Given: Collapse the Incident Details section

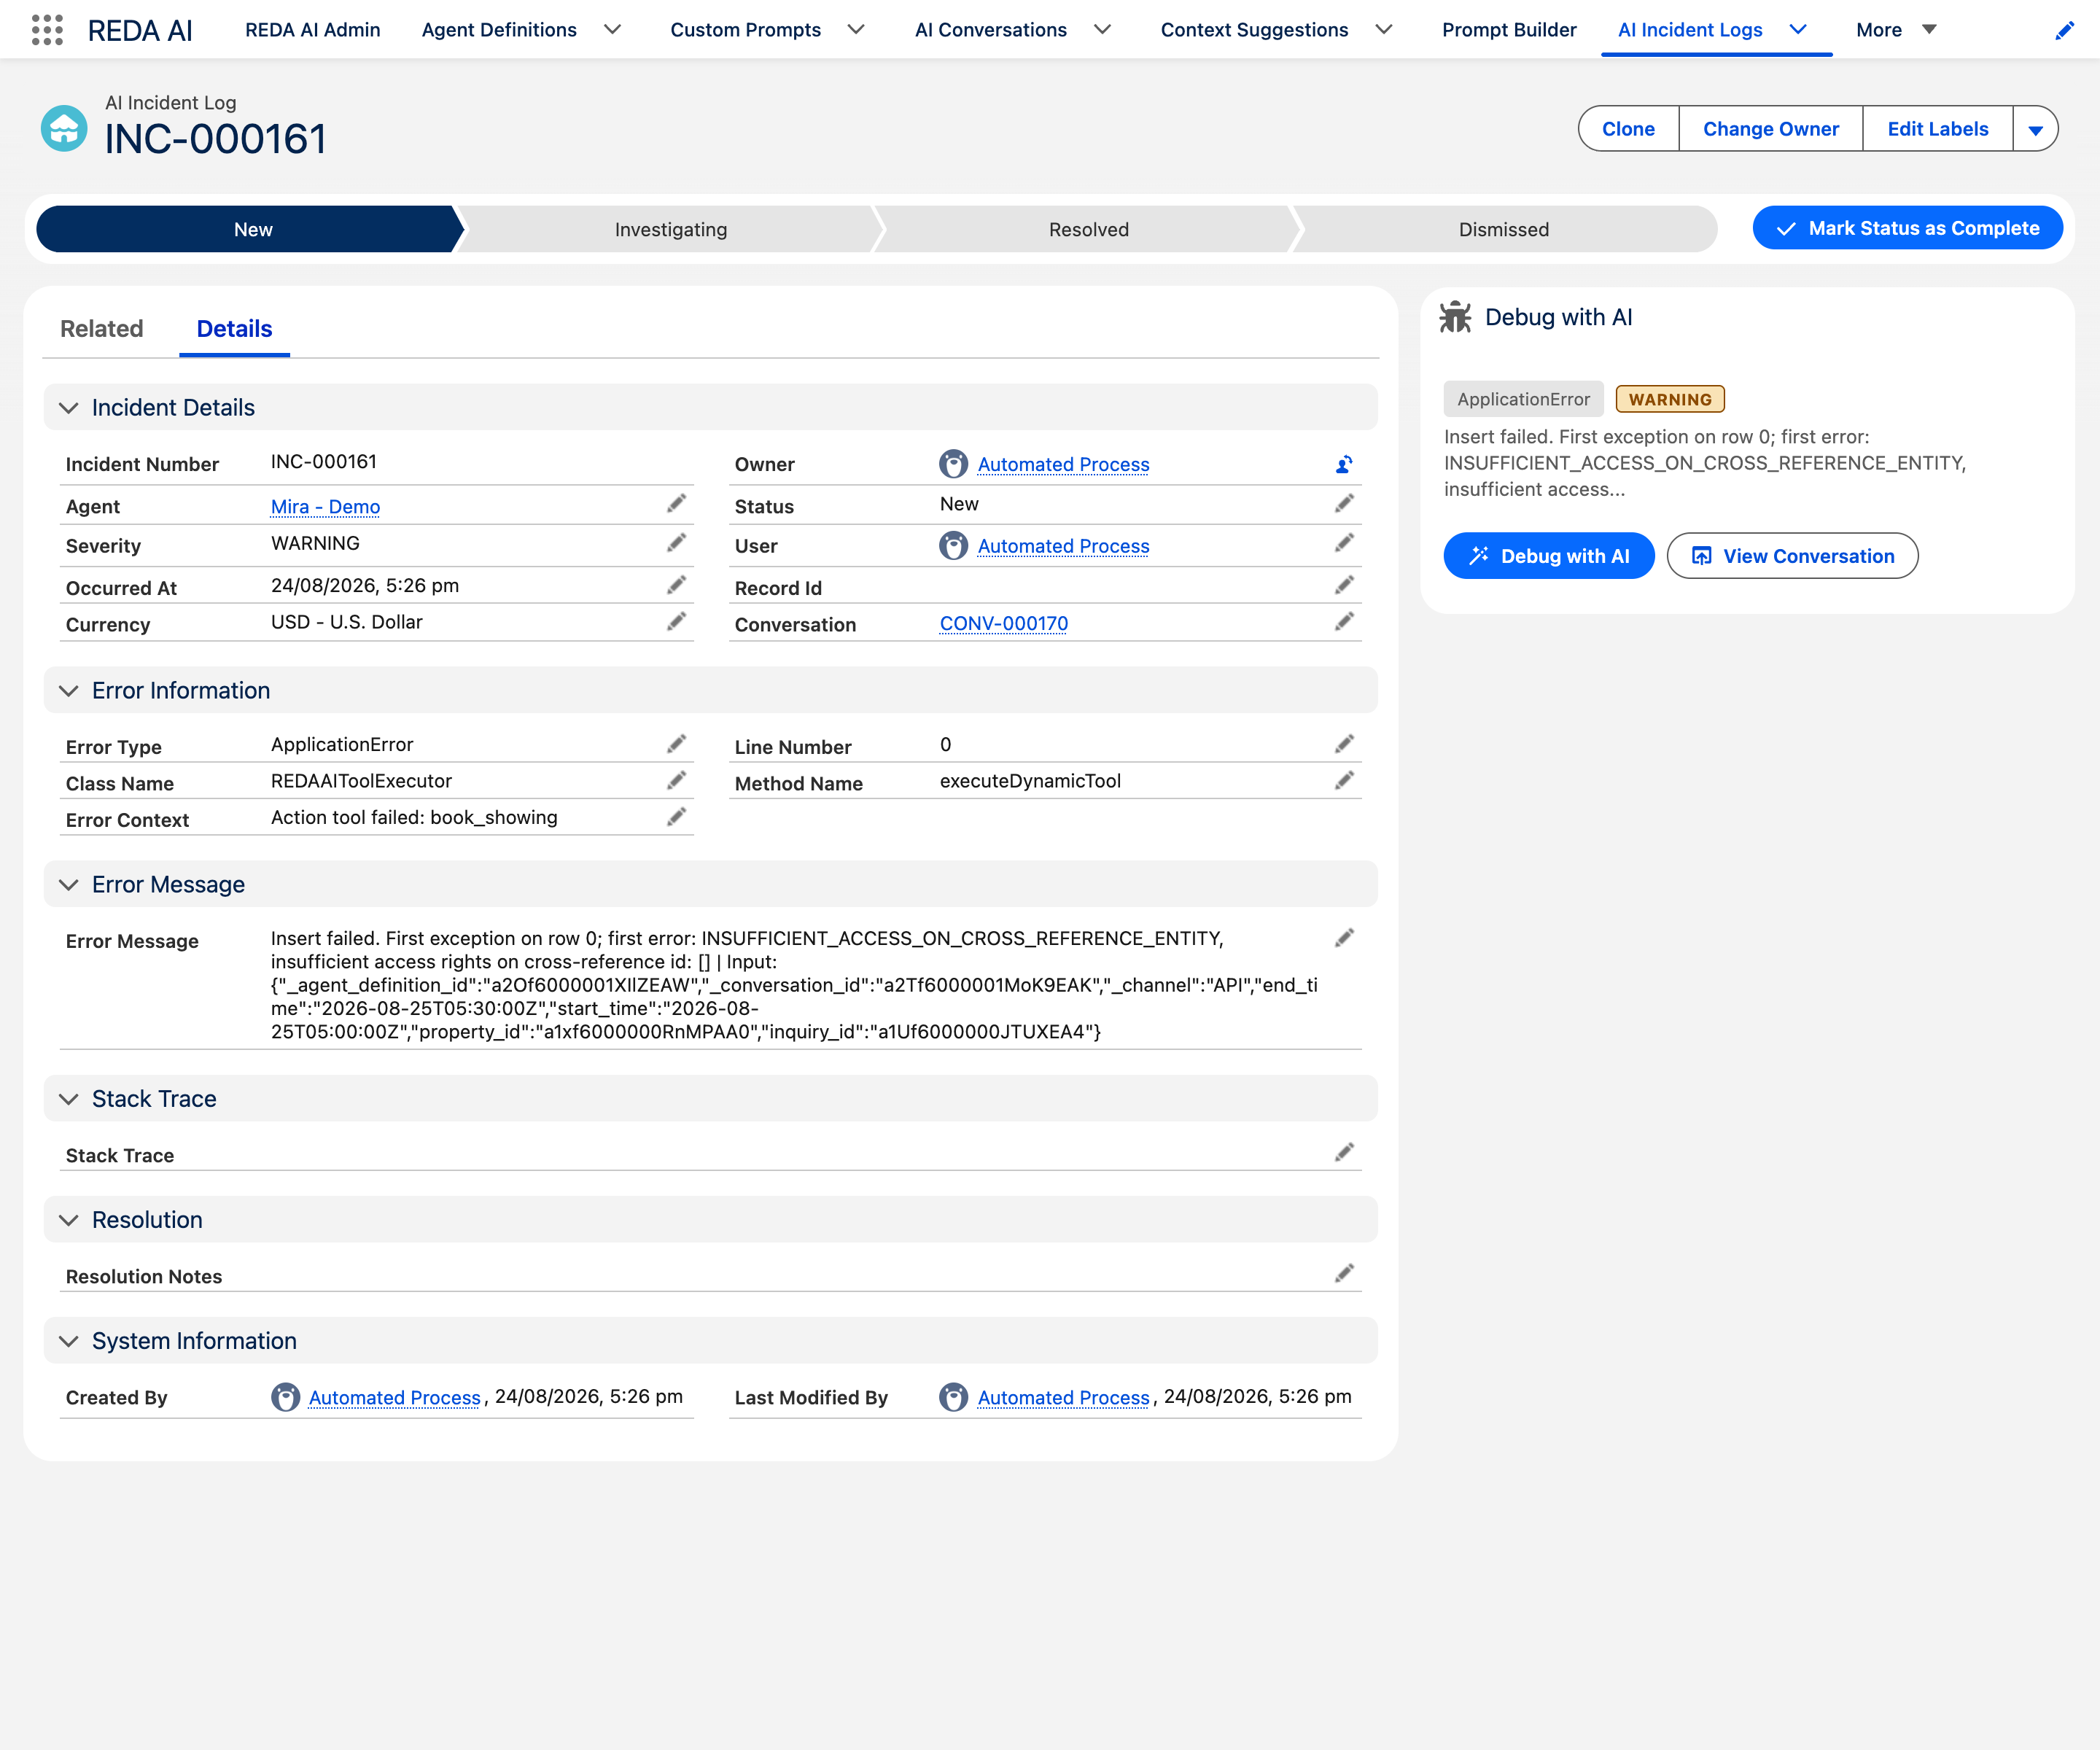Looking at the screenshot, I should 69,408.
